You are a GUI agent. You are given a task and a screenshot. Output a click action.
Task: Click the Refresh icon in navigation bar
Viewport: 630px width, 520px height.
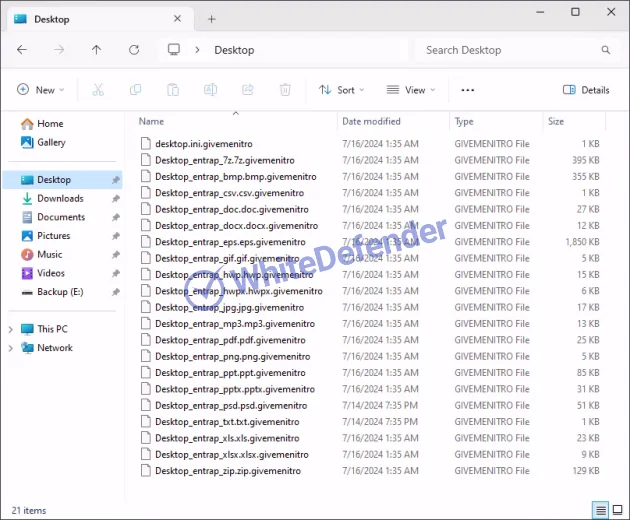pos(134,50)
